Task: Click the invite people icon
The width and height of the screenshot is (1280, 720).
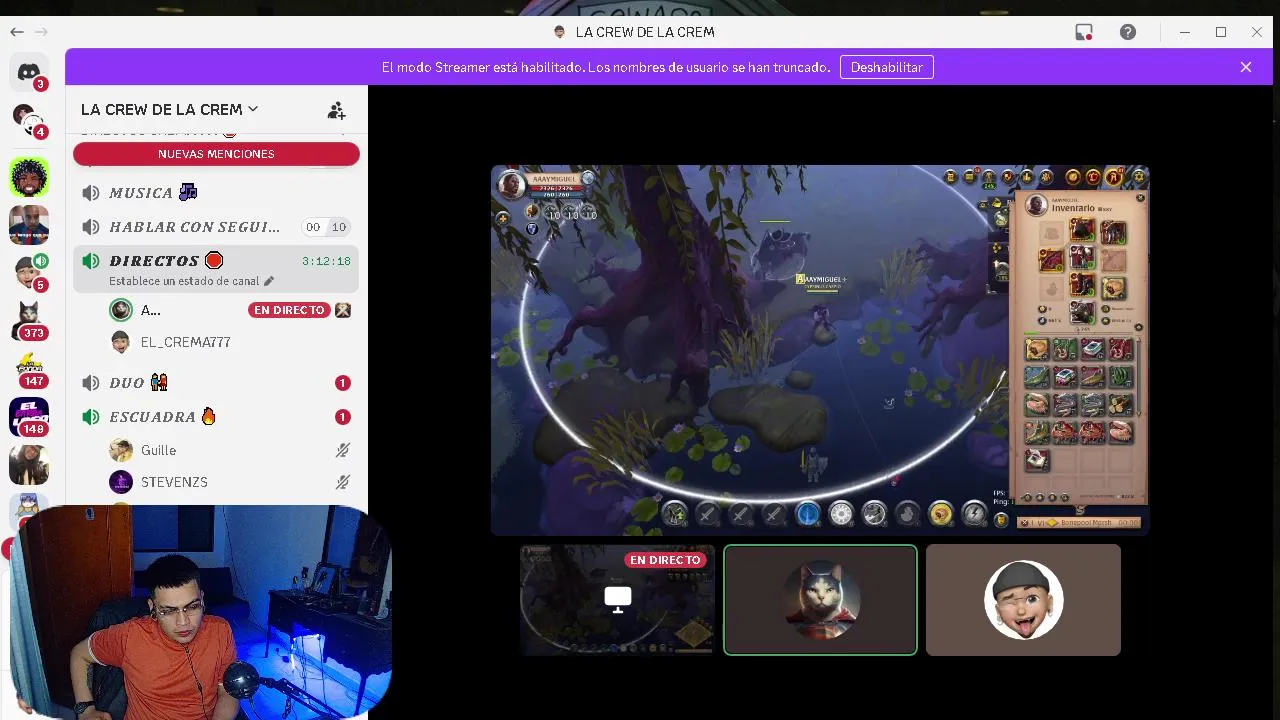Action: [x=336, y=110]
